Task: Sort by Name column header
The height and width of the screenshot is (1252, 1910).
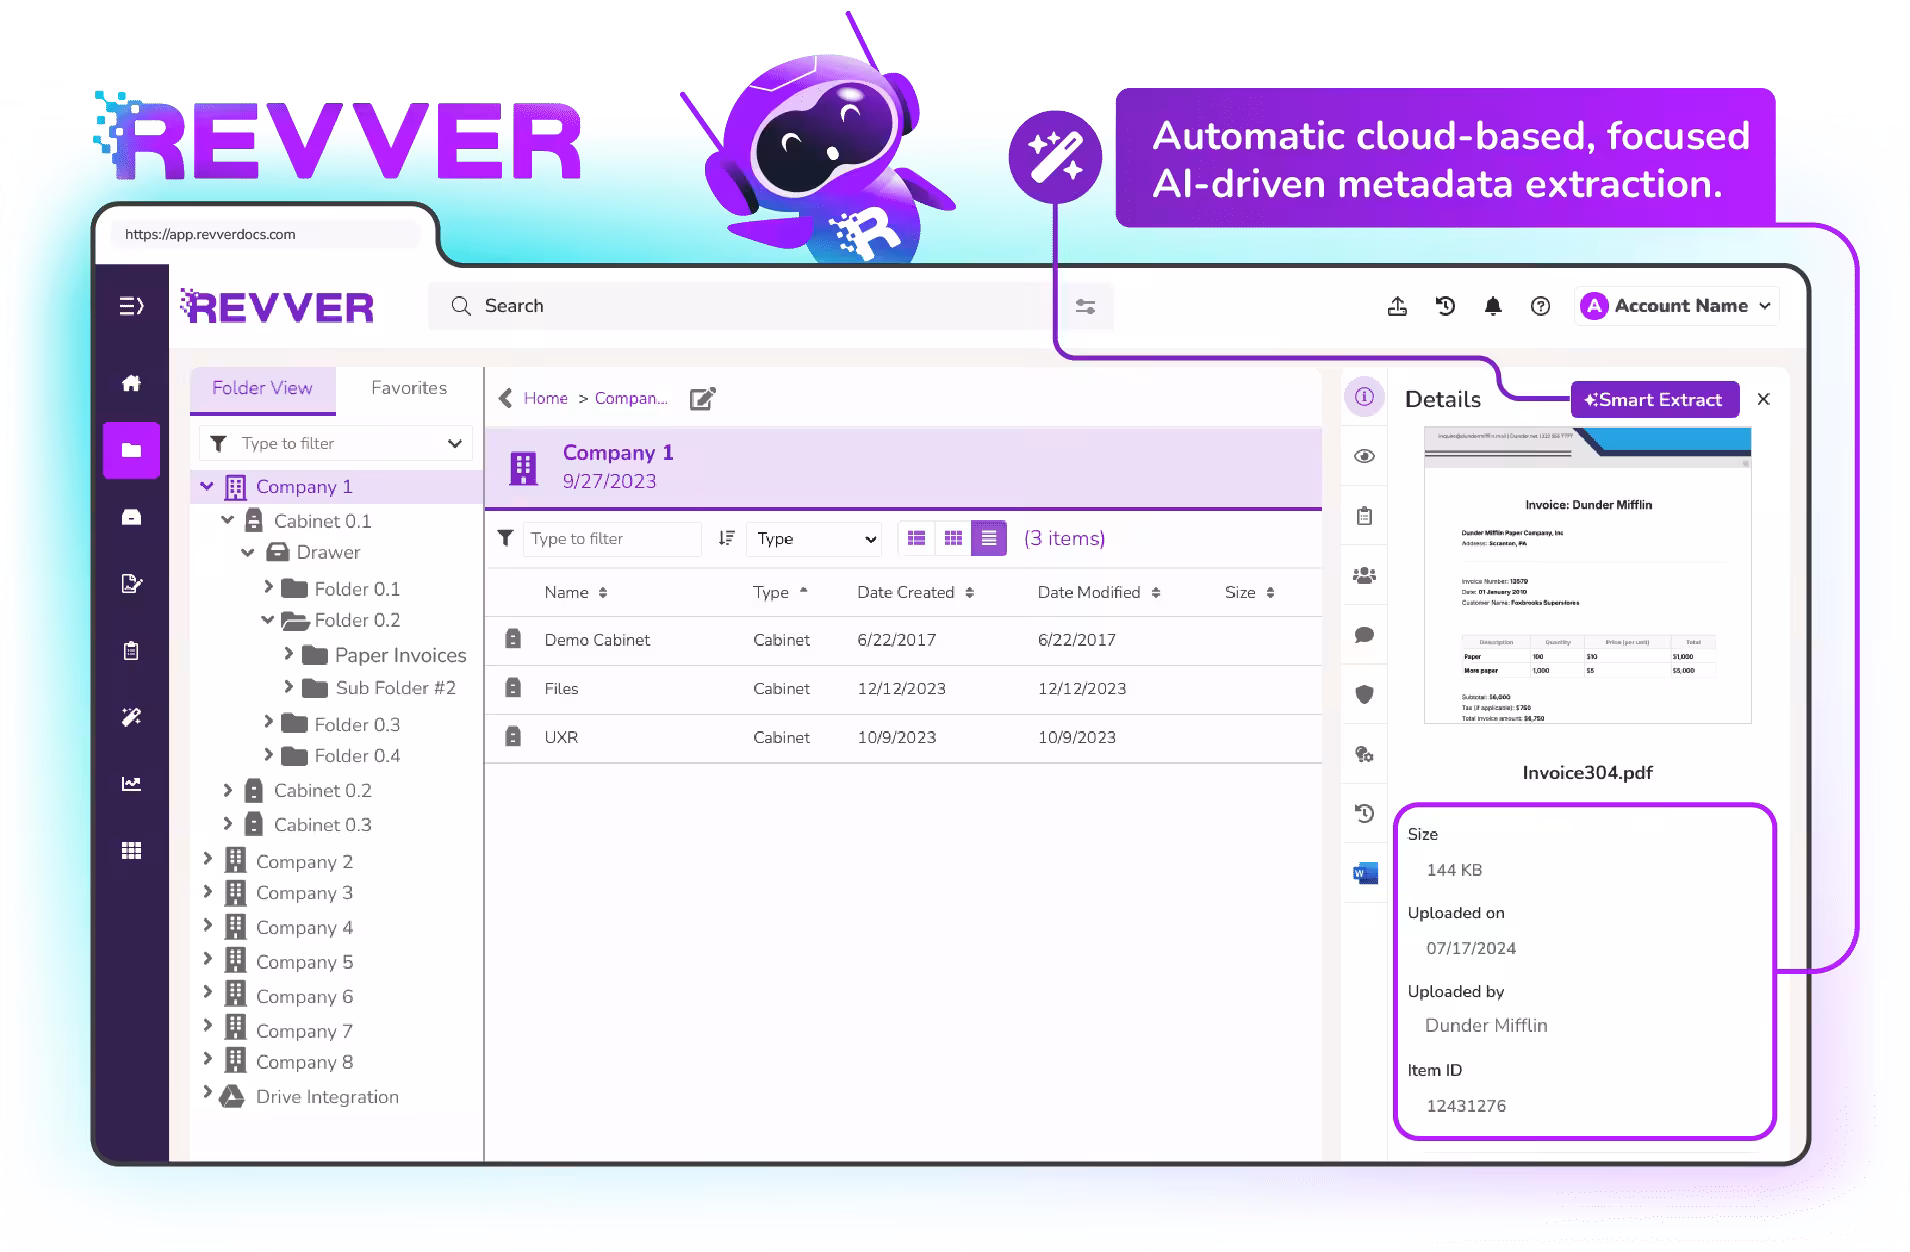Action: [575, 592]
